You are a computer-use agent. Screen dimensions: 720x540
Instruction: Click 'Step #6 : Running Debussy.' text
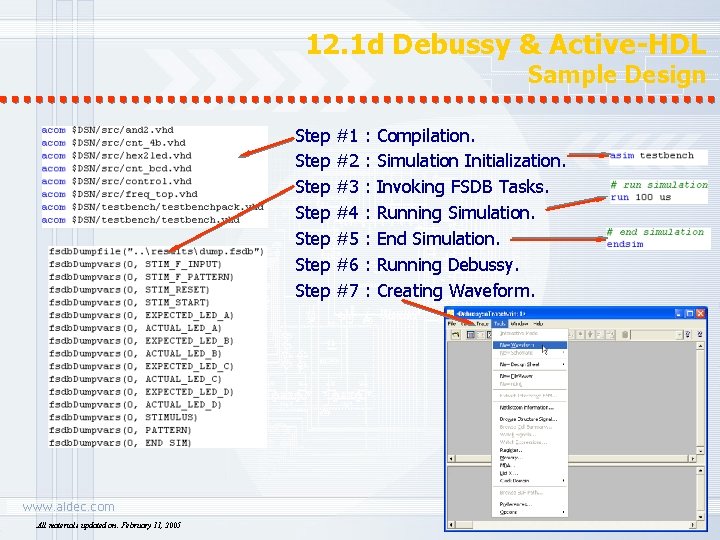[407, 265]
